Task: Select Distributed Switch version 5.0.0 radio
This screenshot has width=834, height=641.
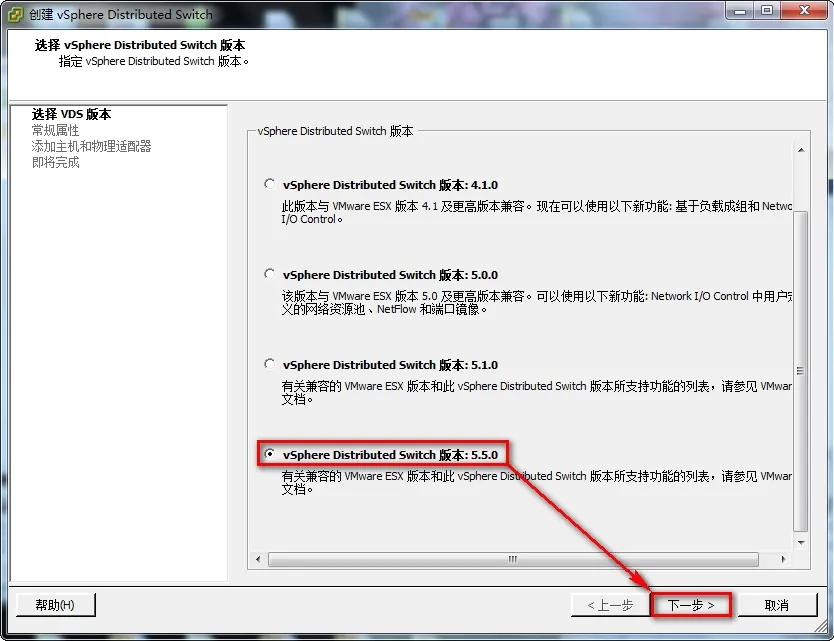Action: tap(270, 274)
